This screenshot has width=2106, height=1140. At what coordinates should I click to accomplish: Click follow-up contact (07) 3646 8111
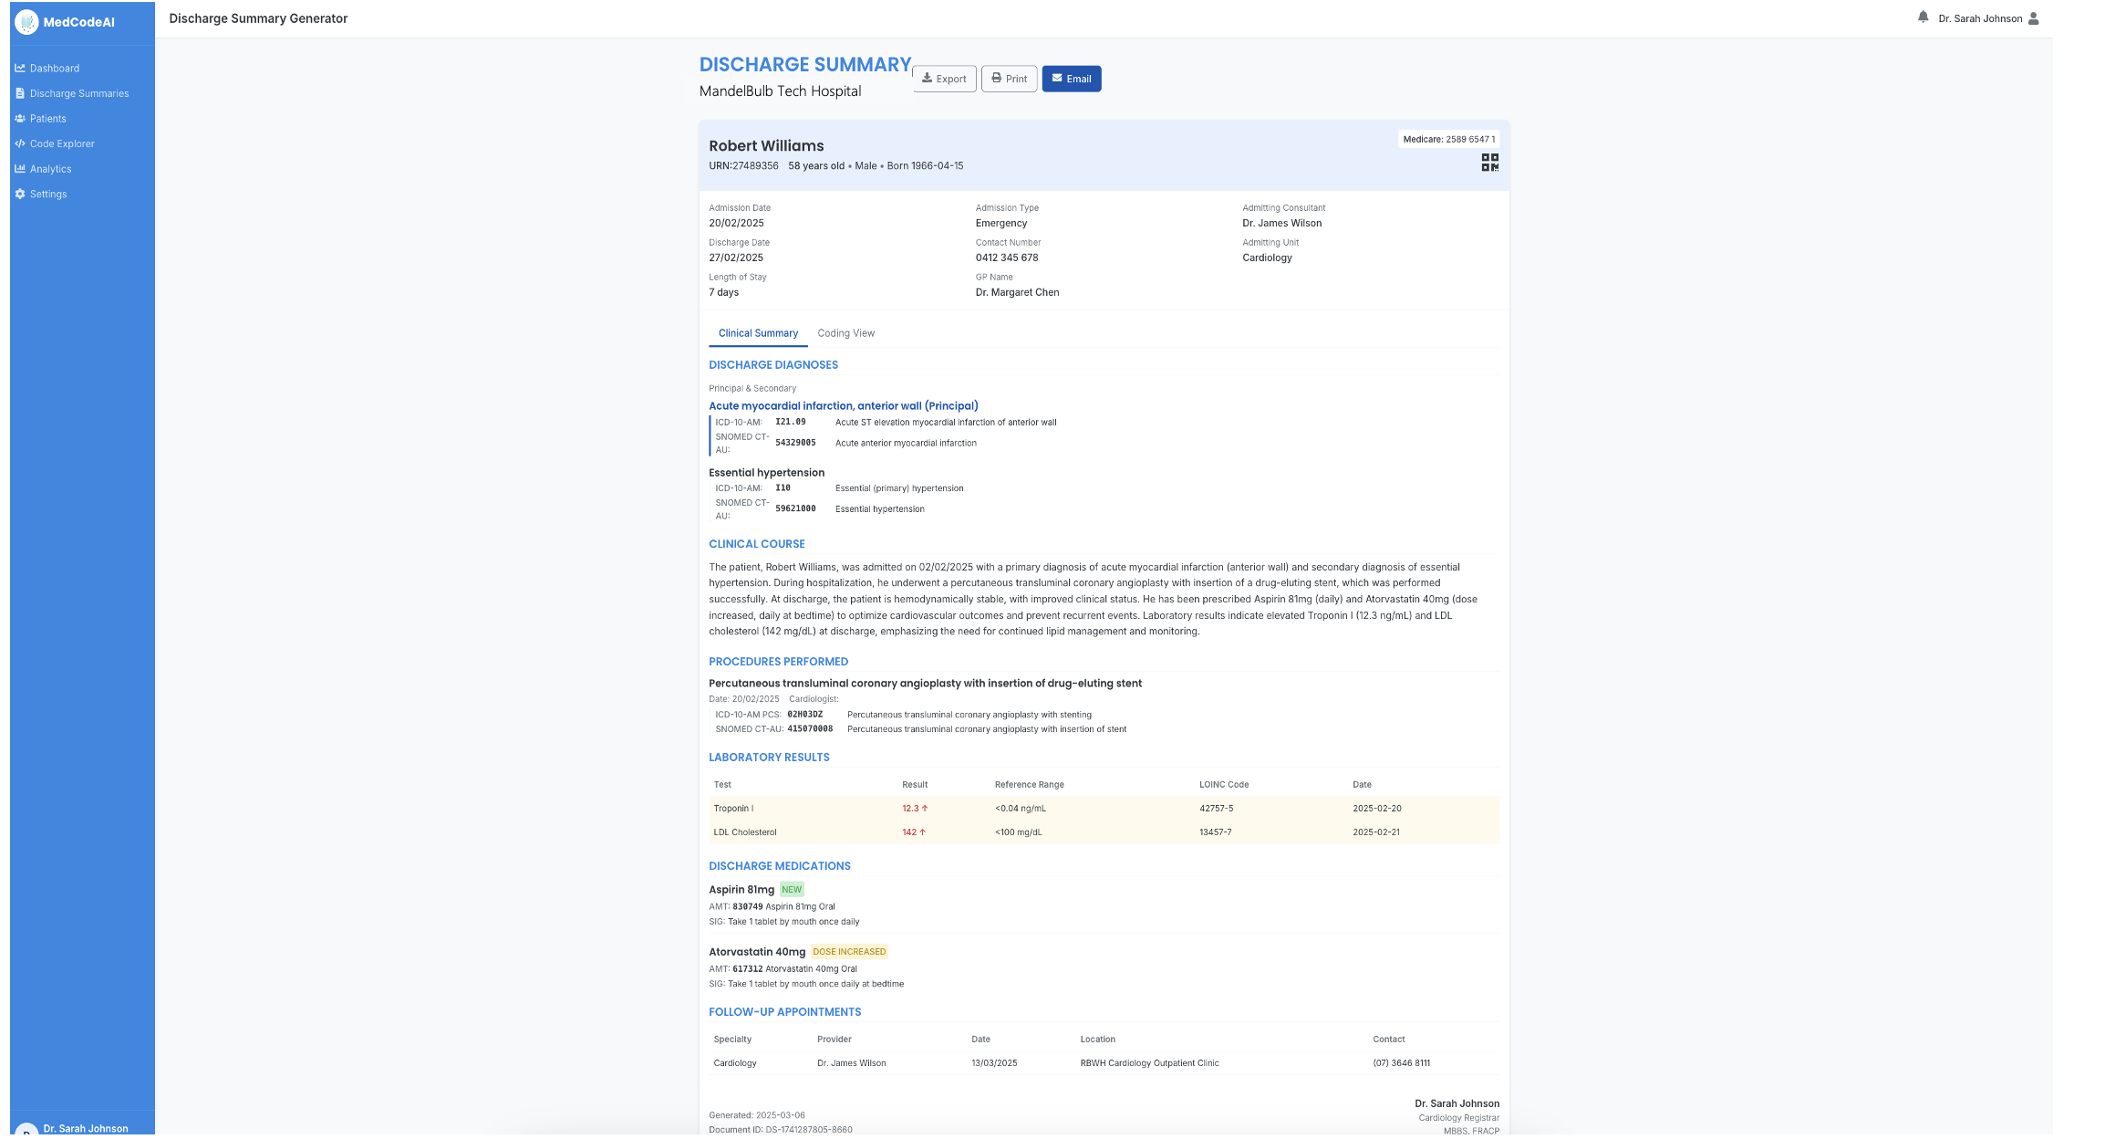coord(1401,1063)
